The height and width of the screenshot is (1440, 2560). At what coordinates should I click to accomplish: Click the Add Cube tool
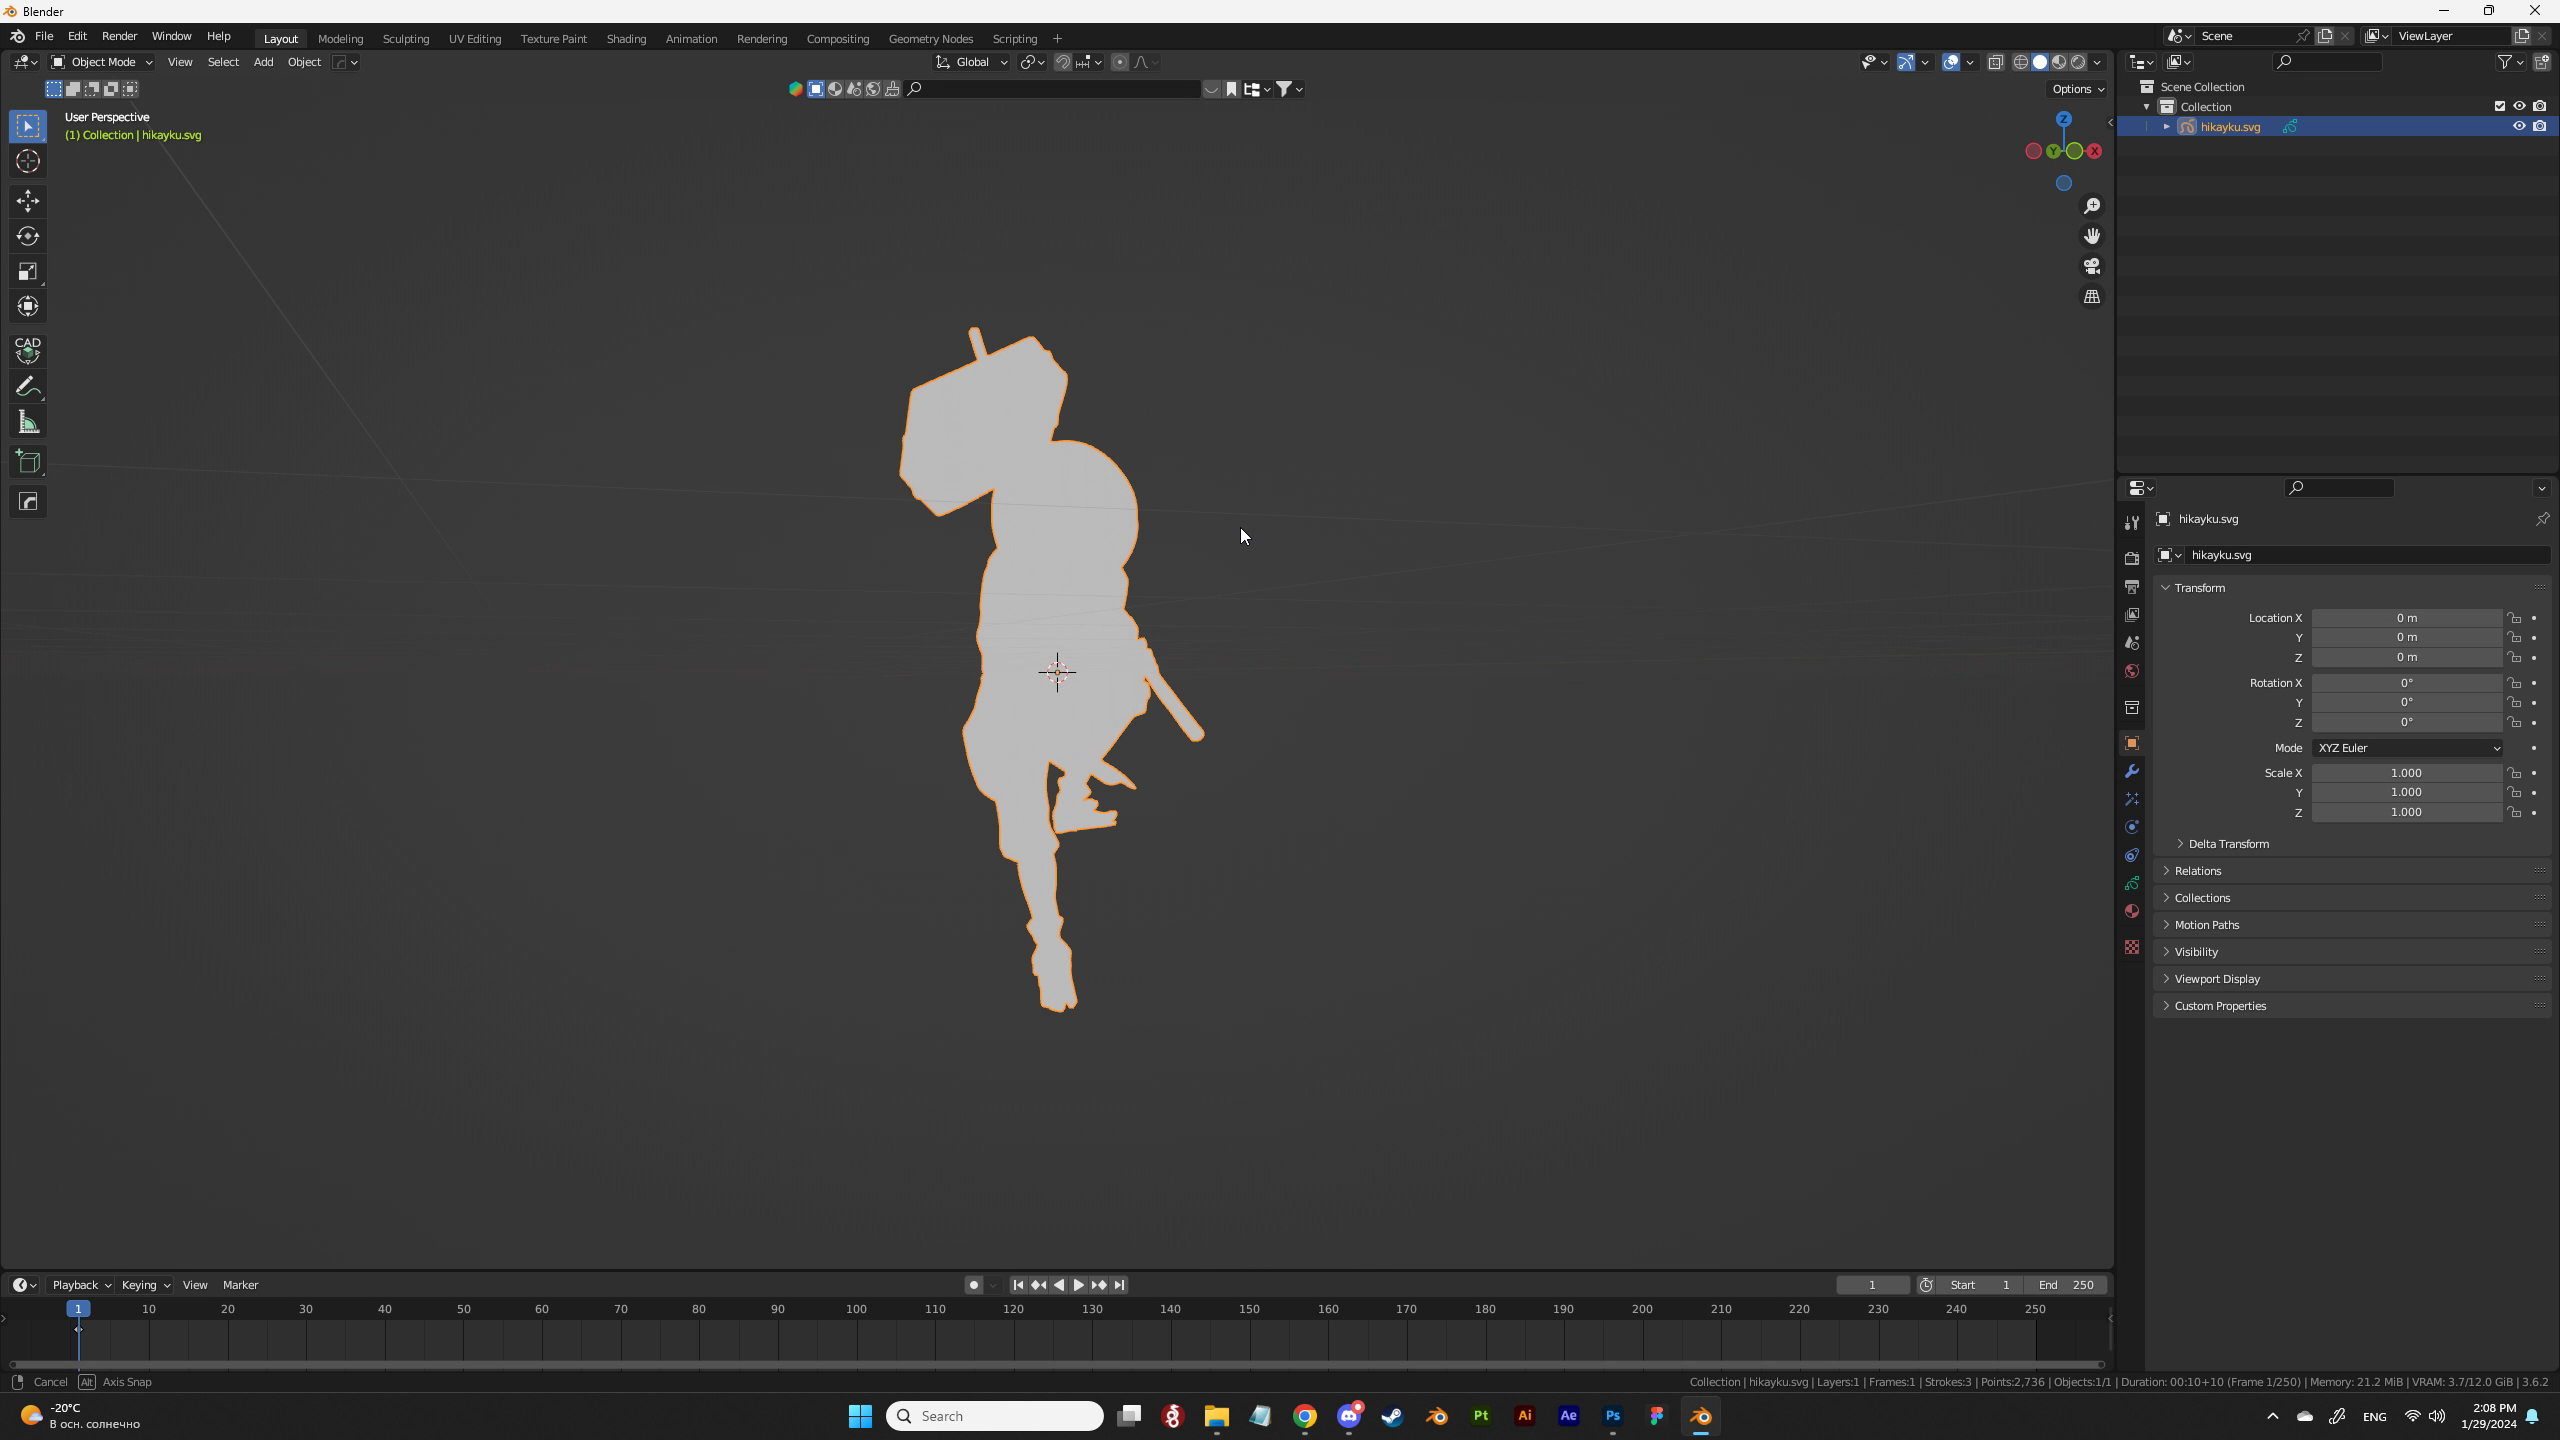pyautogui.click(x=28, y=462)
